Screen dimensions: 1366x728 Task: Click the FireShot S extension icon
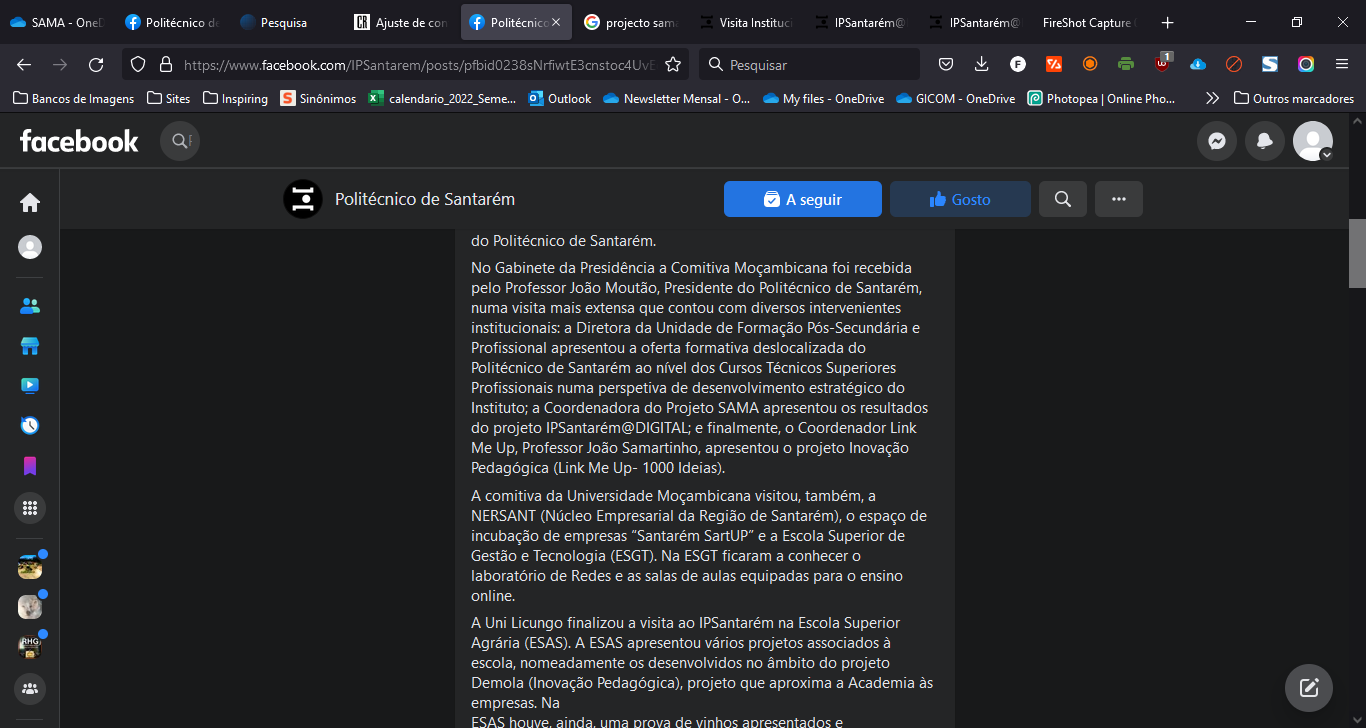(x=1270, y=64)
